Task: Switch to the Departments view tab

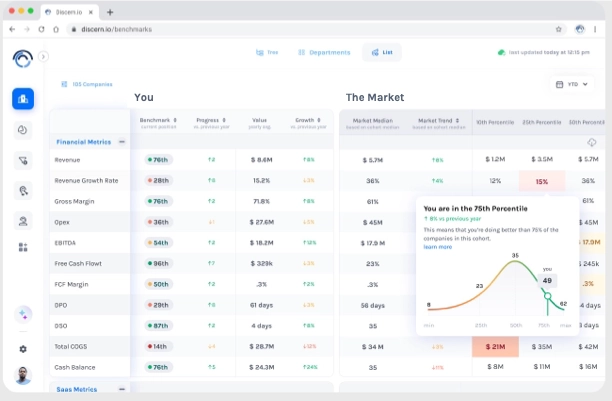Action: 324,52
